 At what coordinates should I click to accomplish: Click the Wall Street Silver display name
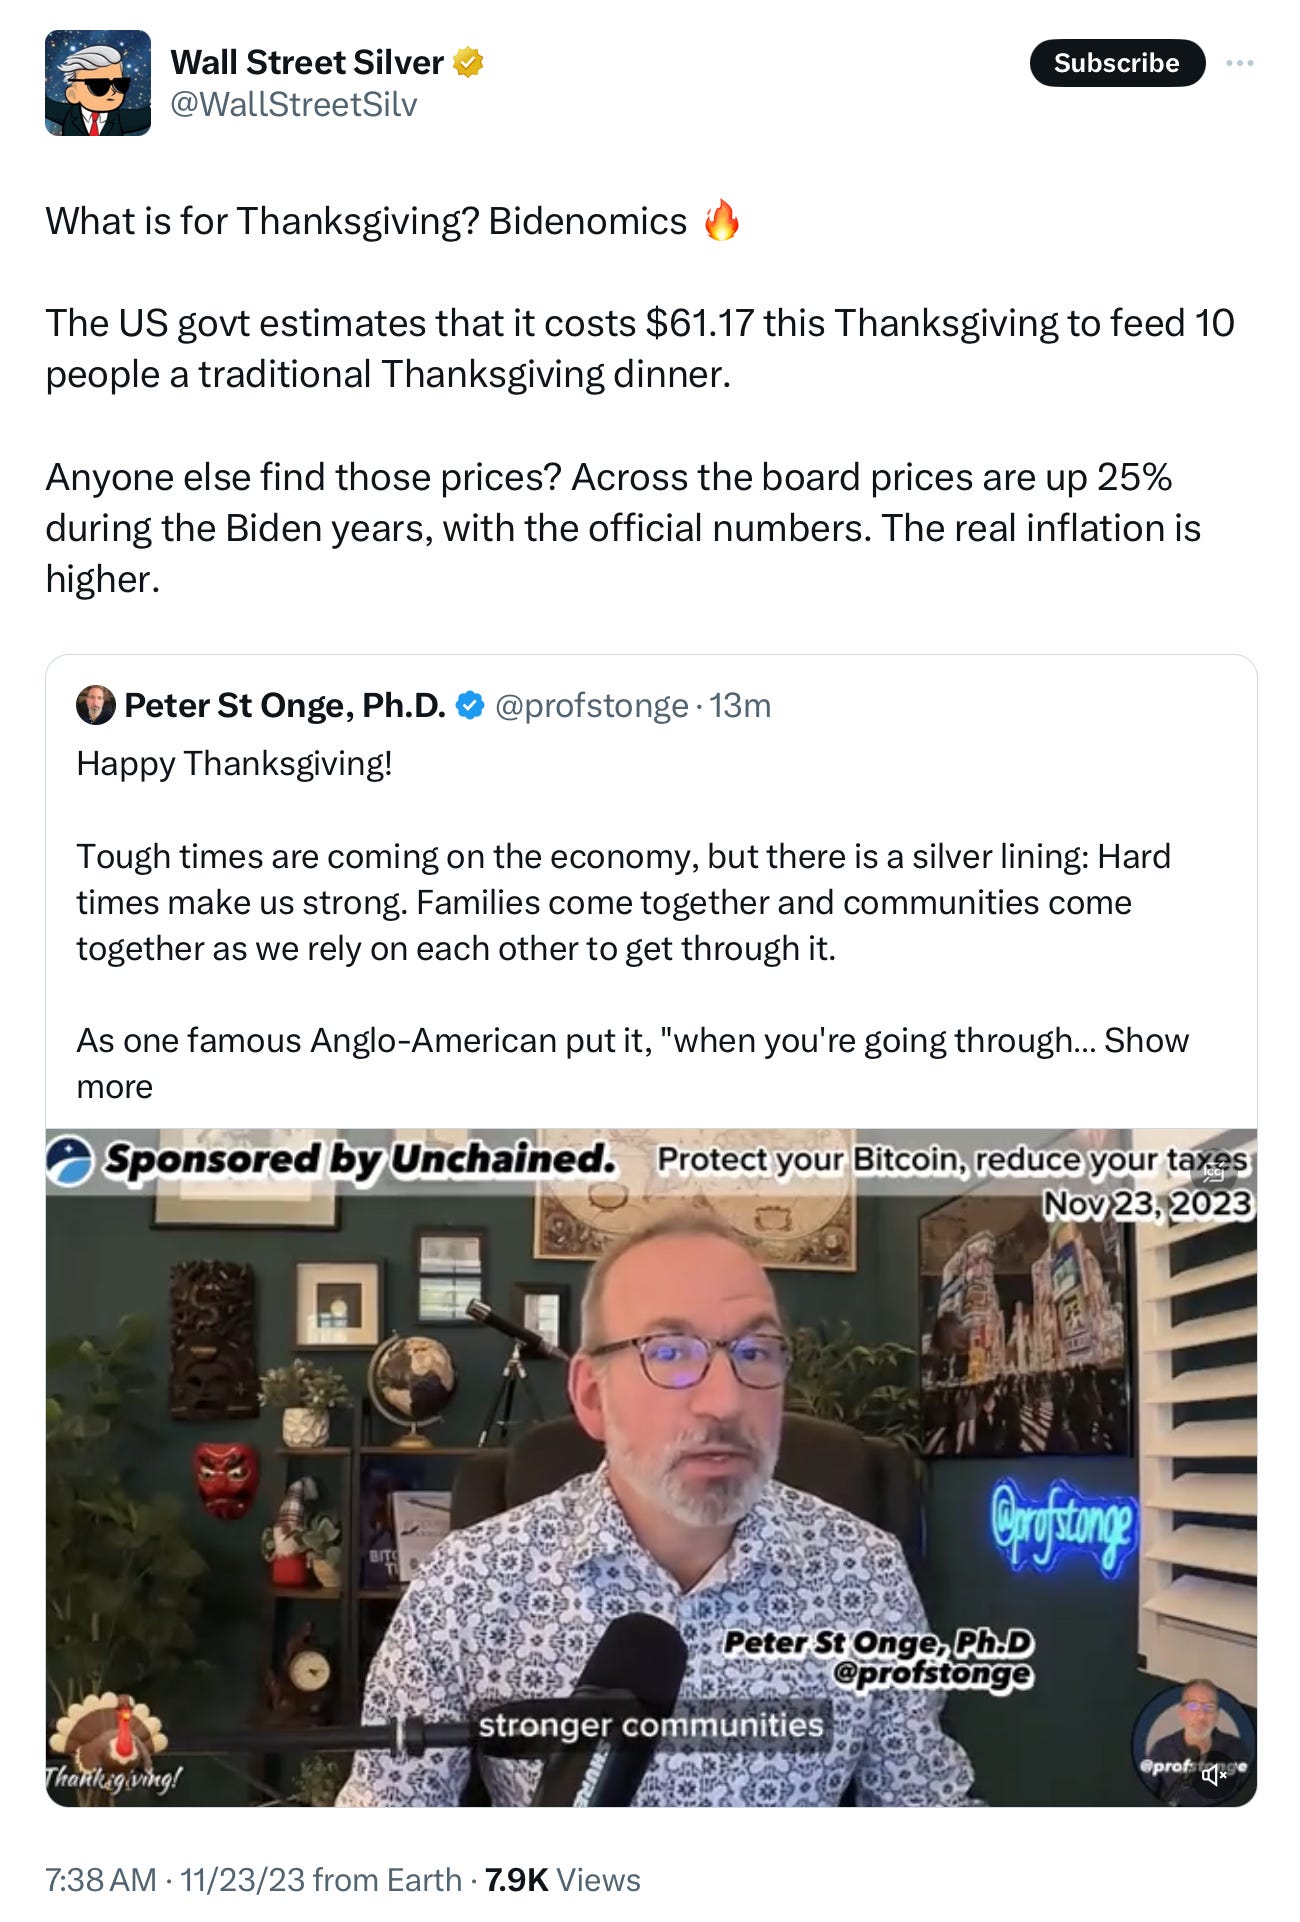[307, 62]
